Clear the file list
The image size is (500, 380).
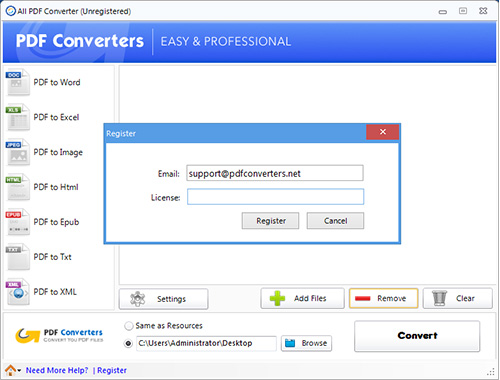458,298
